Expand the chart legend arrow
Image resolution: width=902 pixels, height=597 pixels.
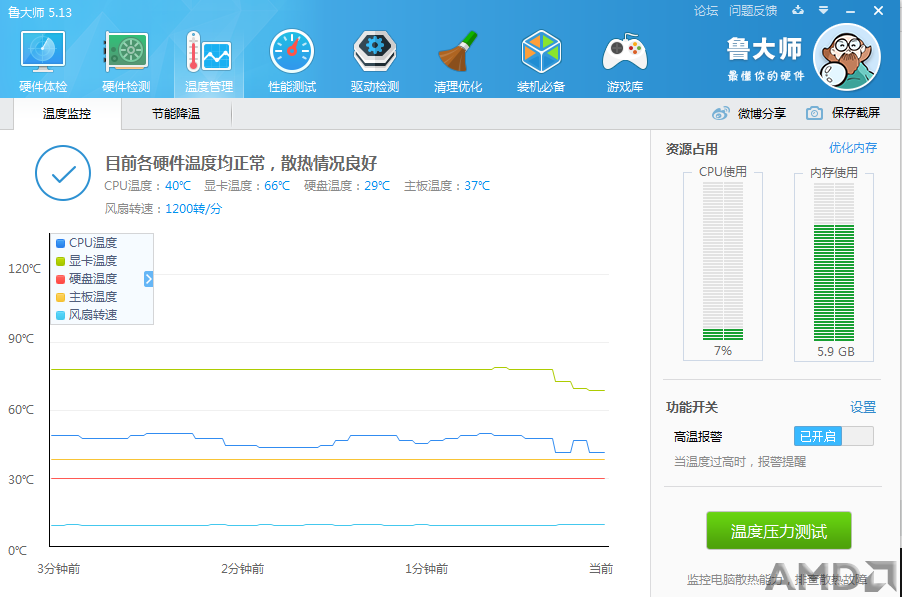pos(148,279)
